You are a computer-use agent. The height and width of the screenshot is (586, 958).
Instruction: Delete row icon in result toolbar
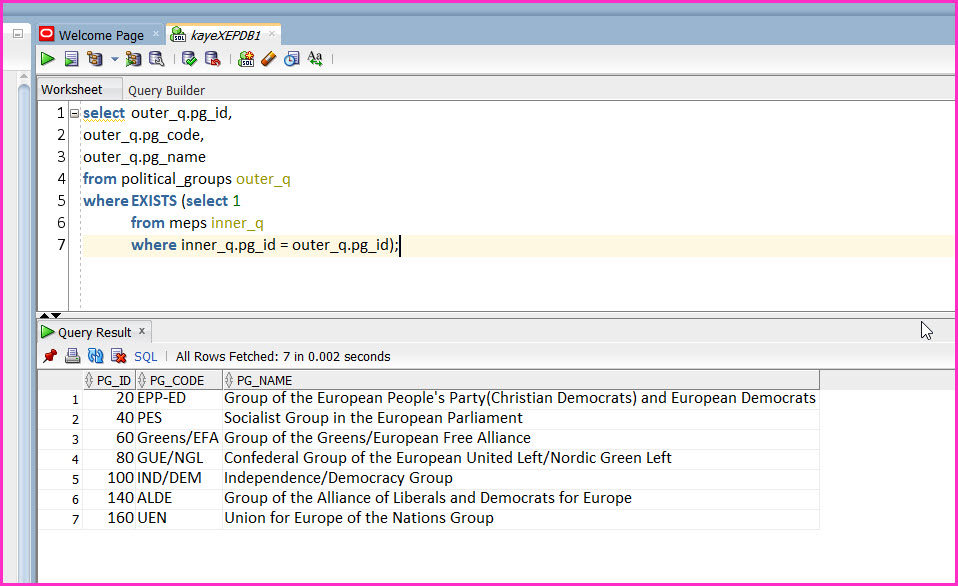(119, 356)
